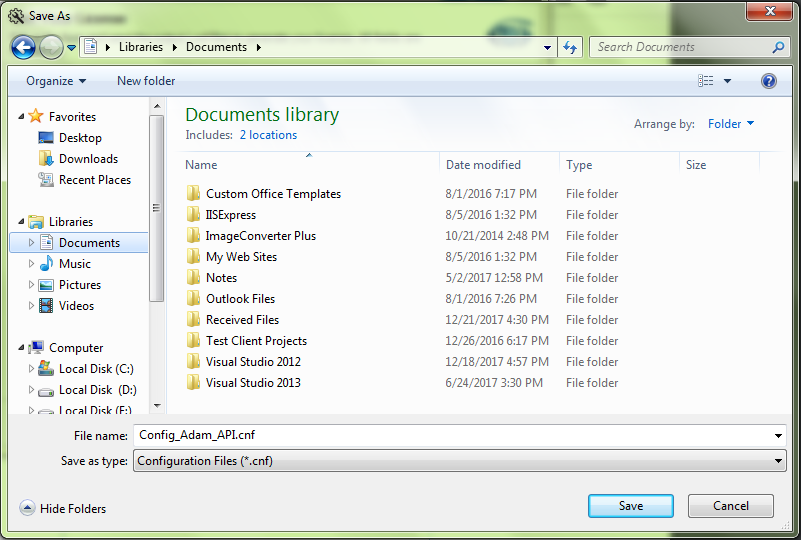Image resolution: width=801 pixels, height=540 pixels.
Task: Click the Libraries folder icon in navigation pane
Action: pos(36,222)
